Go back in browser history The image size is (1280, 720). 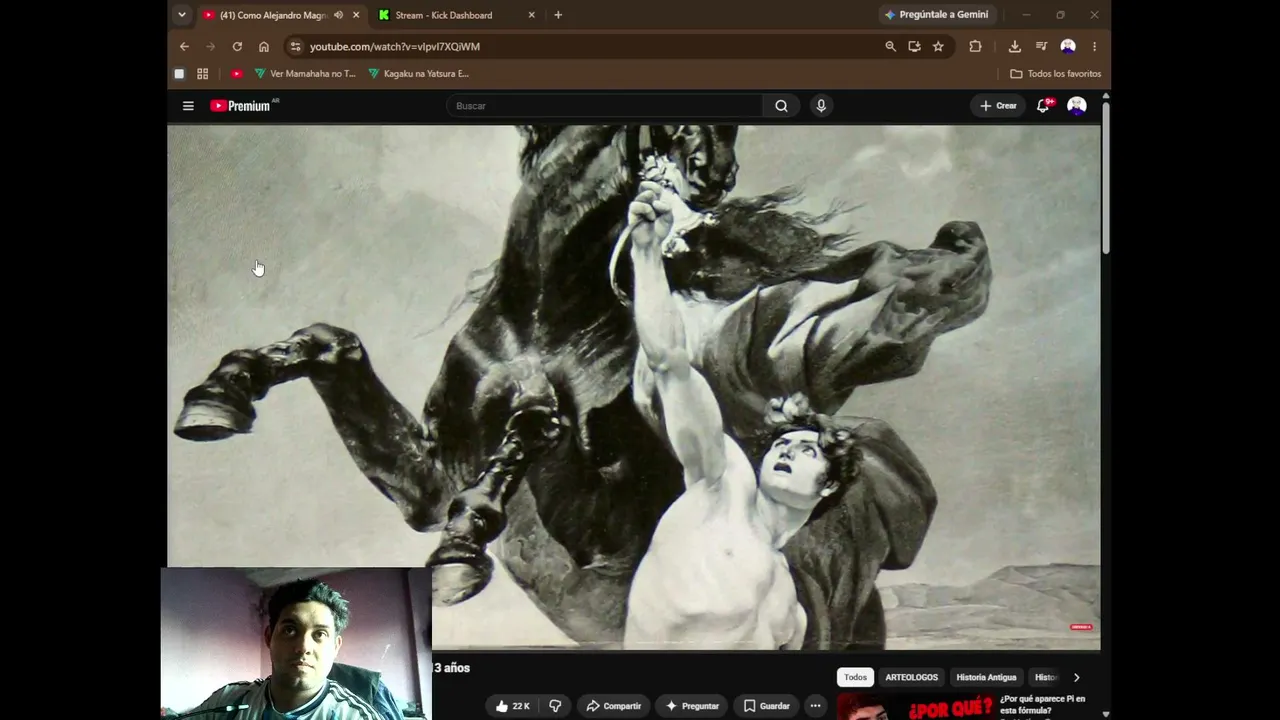(x=184, y=46)
